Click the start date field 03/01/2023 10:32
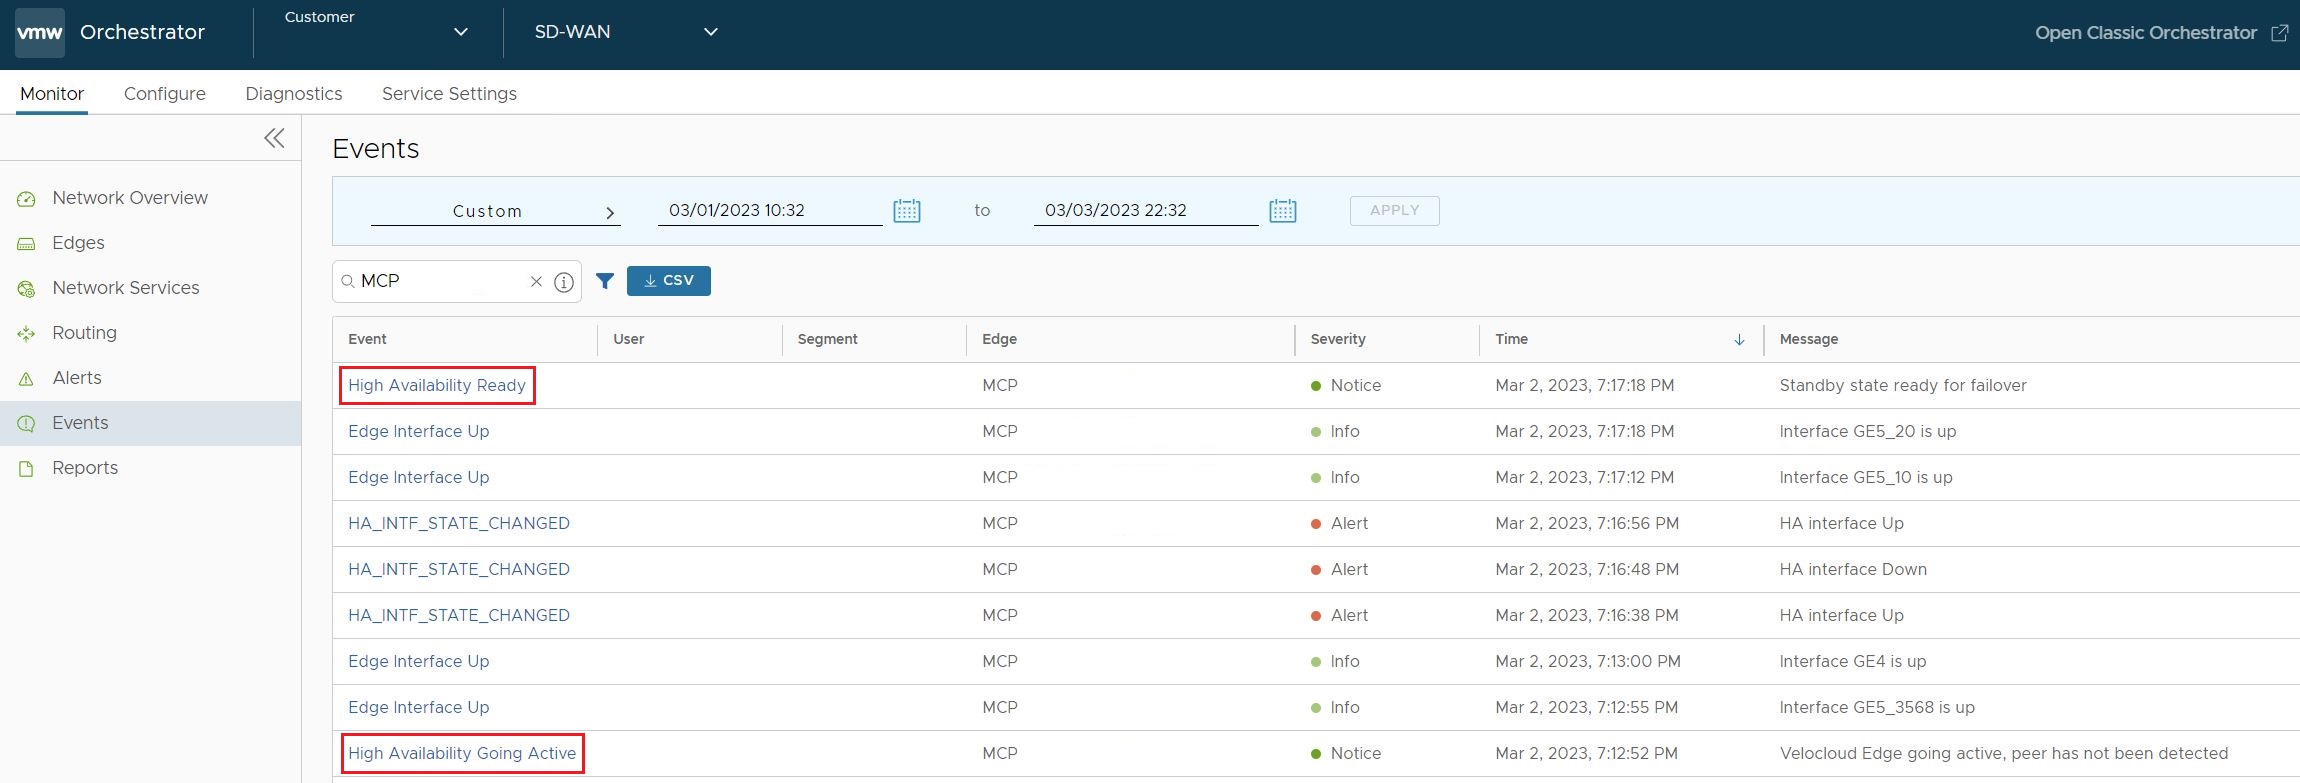The image size is (2300, 783). 770,211
